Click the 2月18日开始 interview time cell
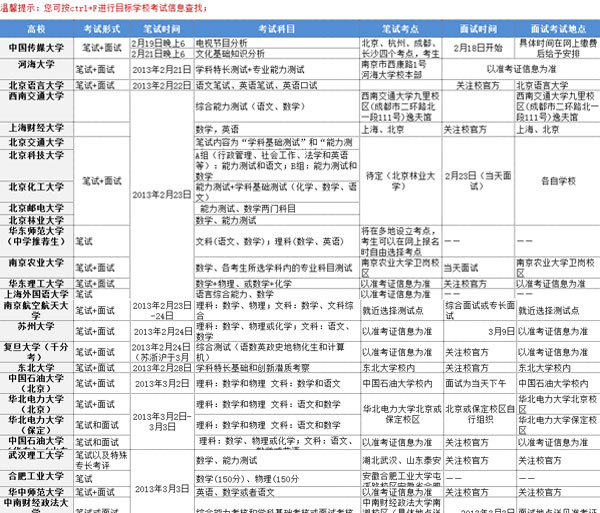The height and width of the screenshot is (513, 600). (478, 48)
